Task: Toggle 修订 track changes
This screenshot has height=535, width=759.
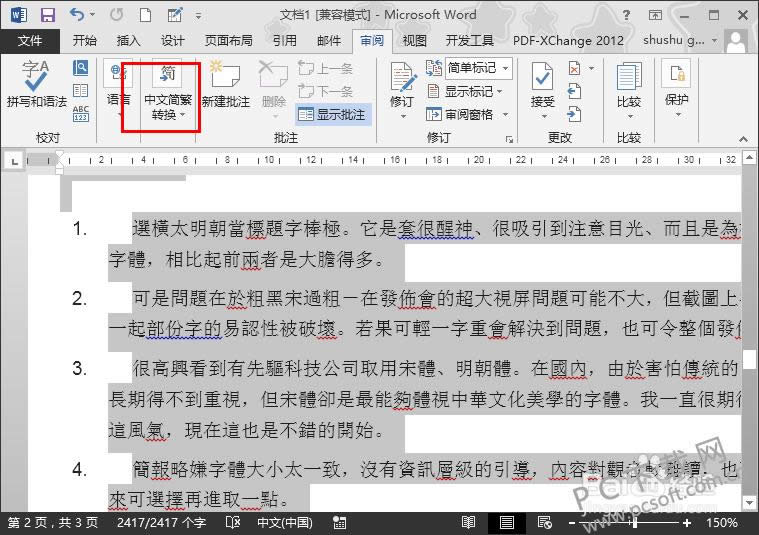Action: point(402,82)
